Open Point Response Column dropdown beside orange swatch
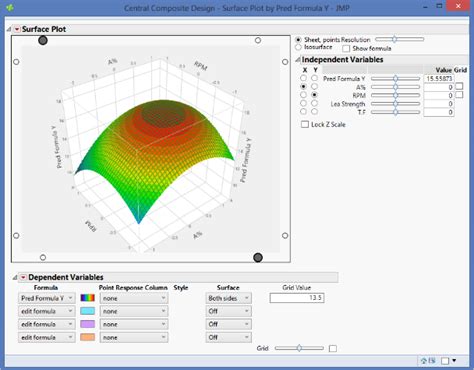This screenshot has height=370, width=474. pos(134,337)
